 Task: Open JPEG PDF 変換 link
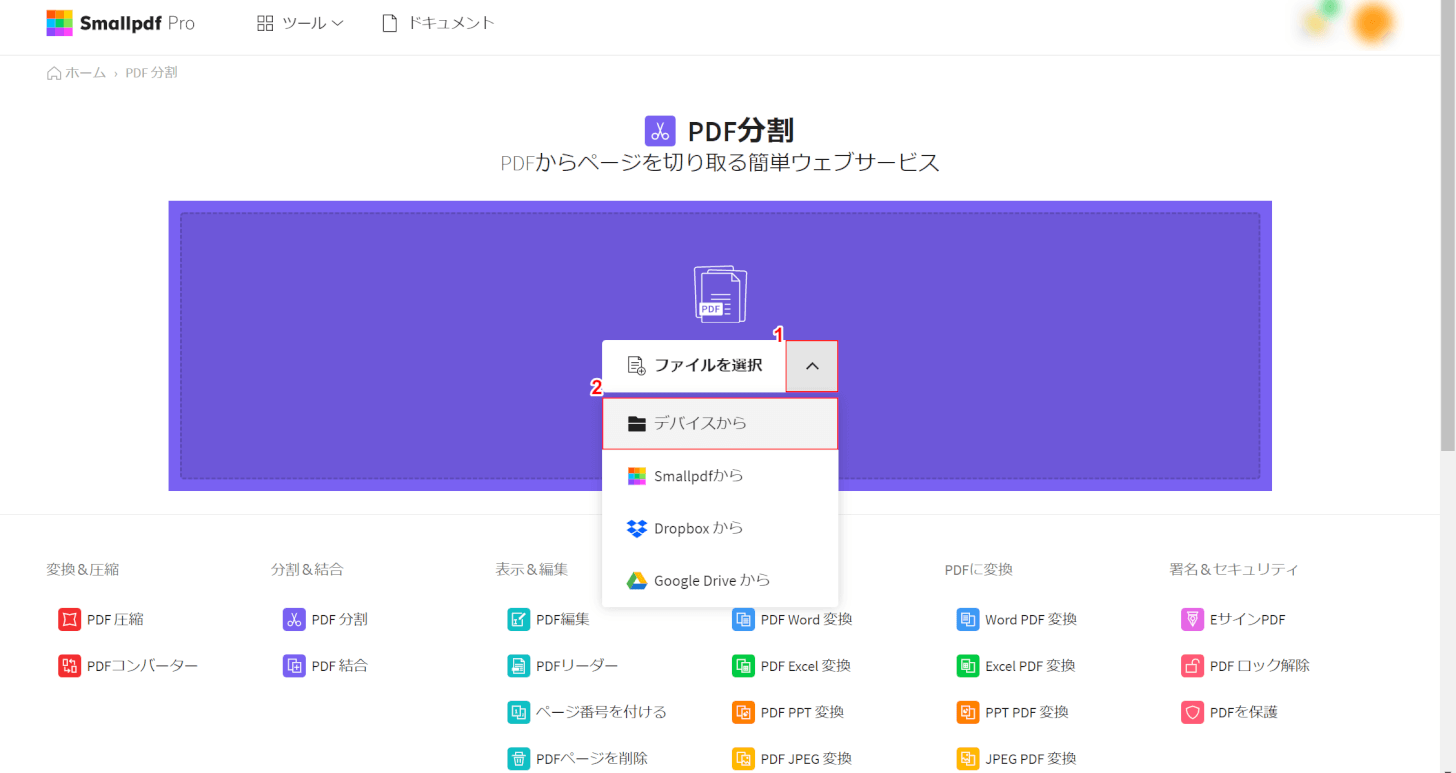click(1031, 758)
